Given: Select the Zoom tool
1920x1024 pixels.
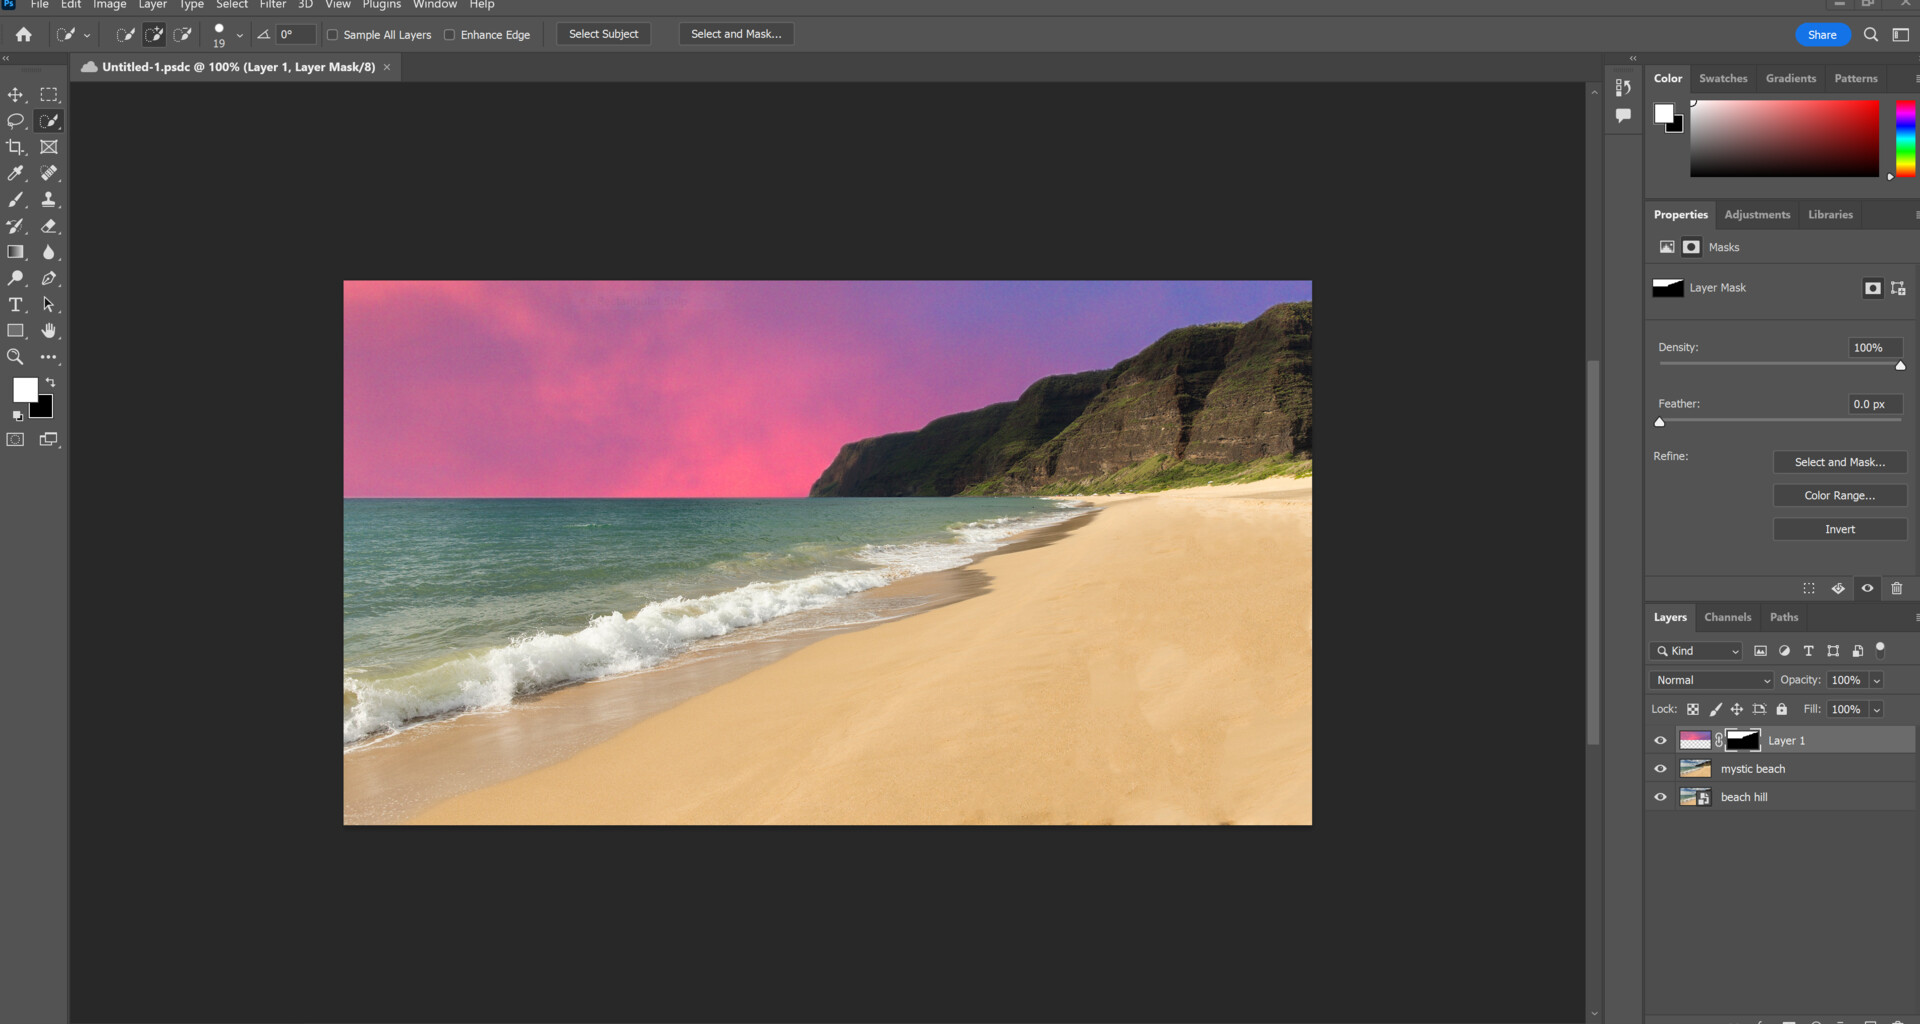Looking at the screenshot, I should click(x=16, y=357).
